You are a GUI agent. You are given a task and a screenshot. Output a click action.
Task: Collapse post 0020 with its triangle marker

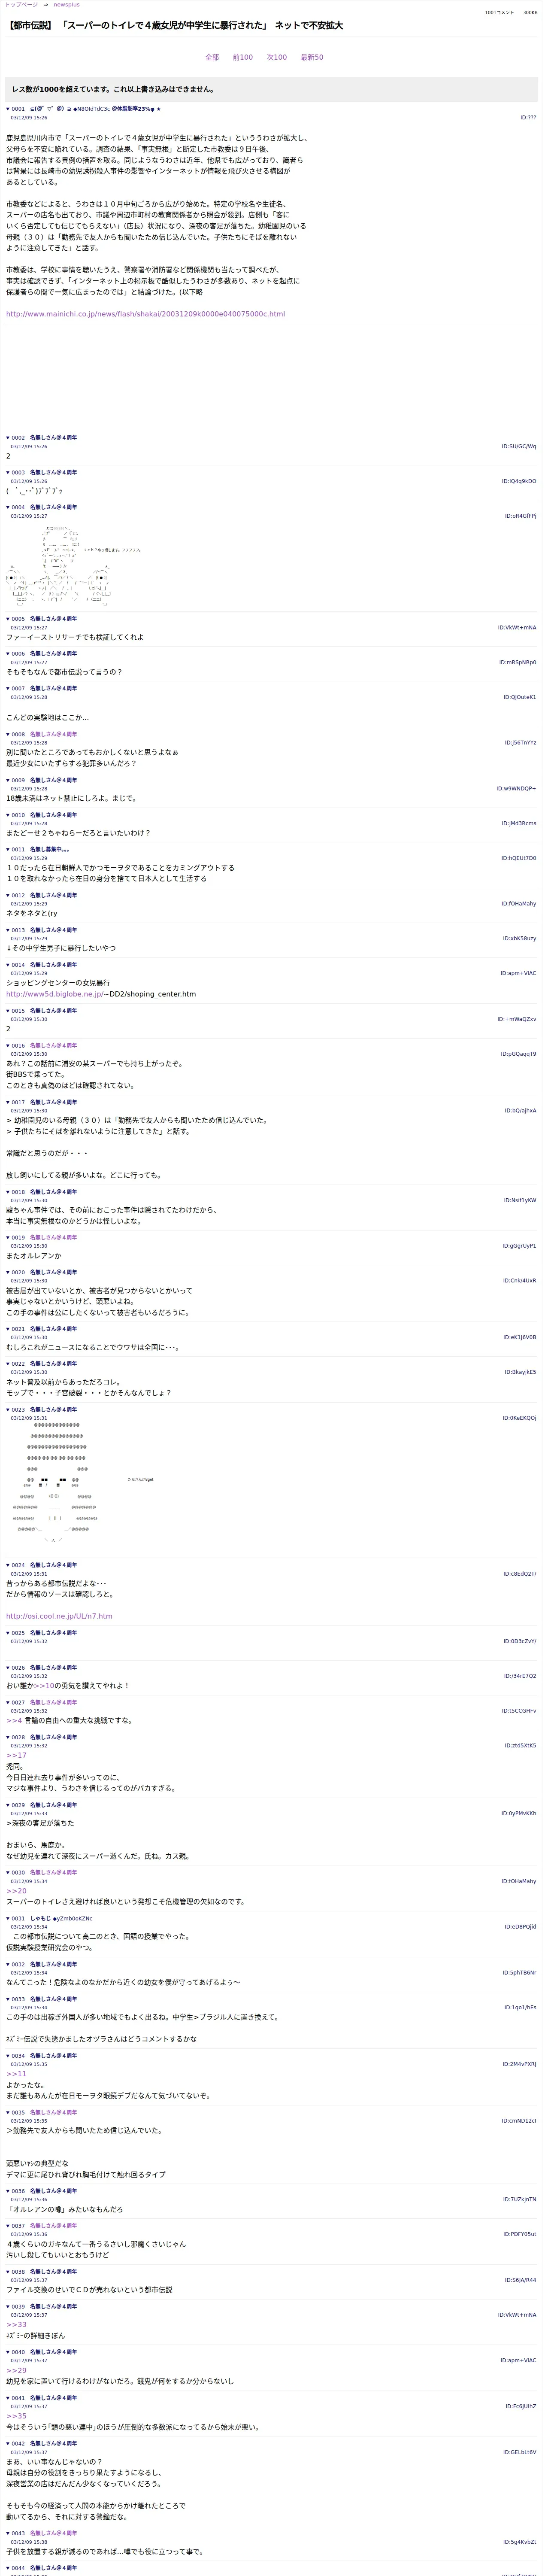pyautogui.click(x=8, y=1272)
